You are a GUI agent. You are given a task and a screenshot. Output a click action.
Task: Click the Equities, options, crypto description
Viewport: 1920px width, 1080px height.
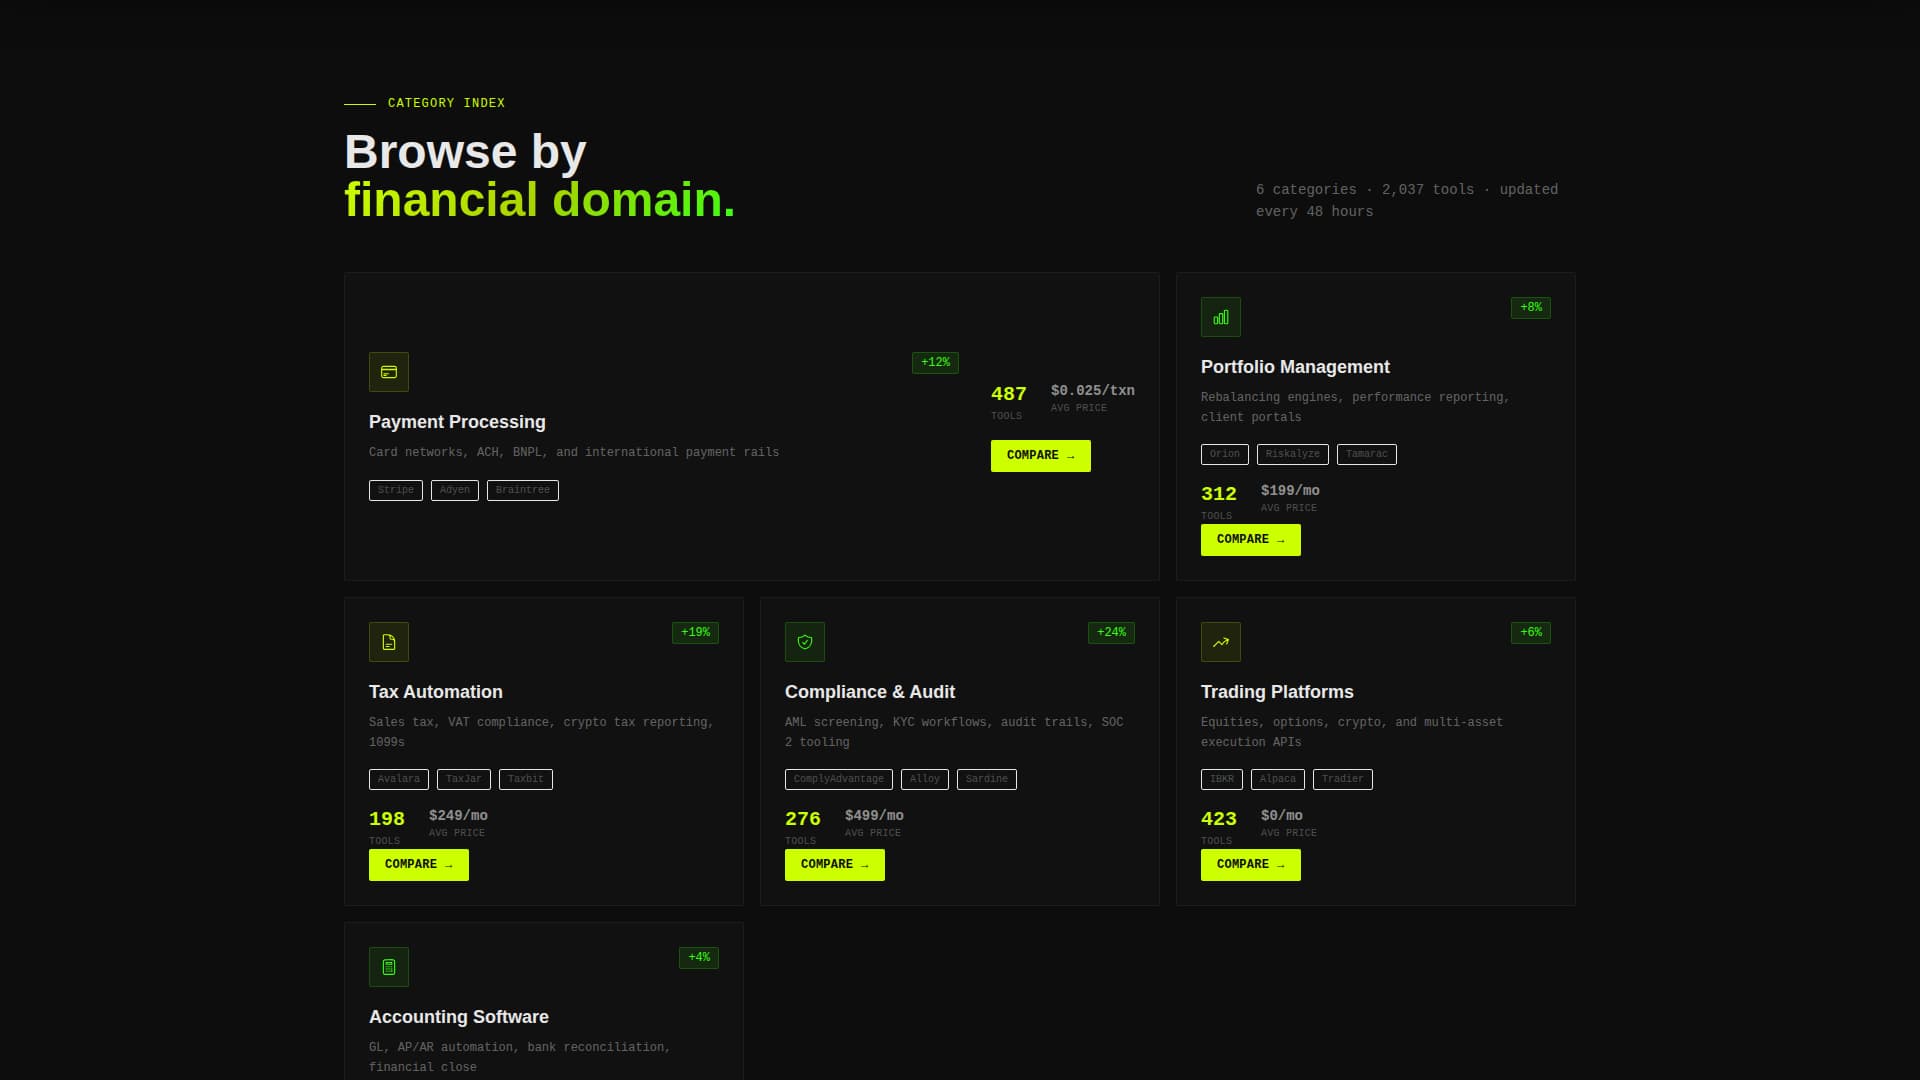pyautogui.click(x=1352, y=732)
